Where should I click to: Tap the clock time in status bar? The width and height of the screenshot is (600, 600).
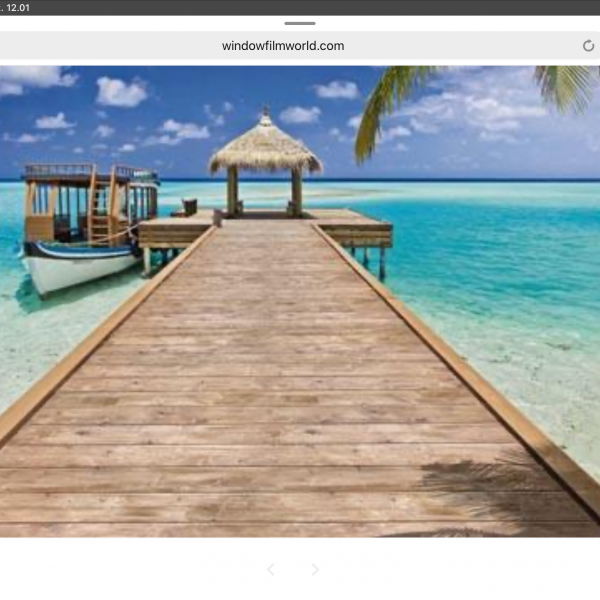point(17,7)
